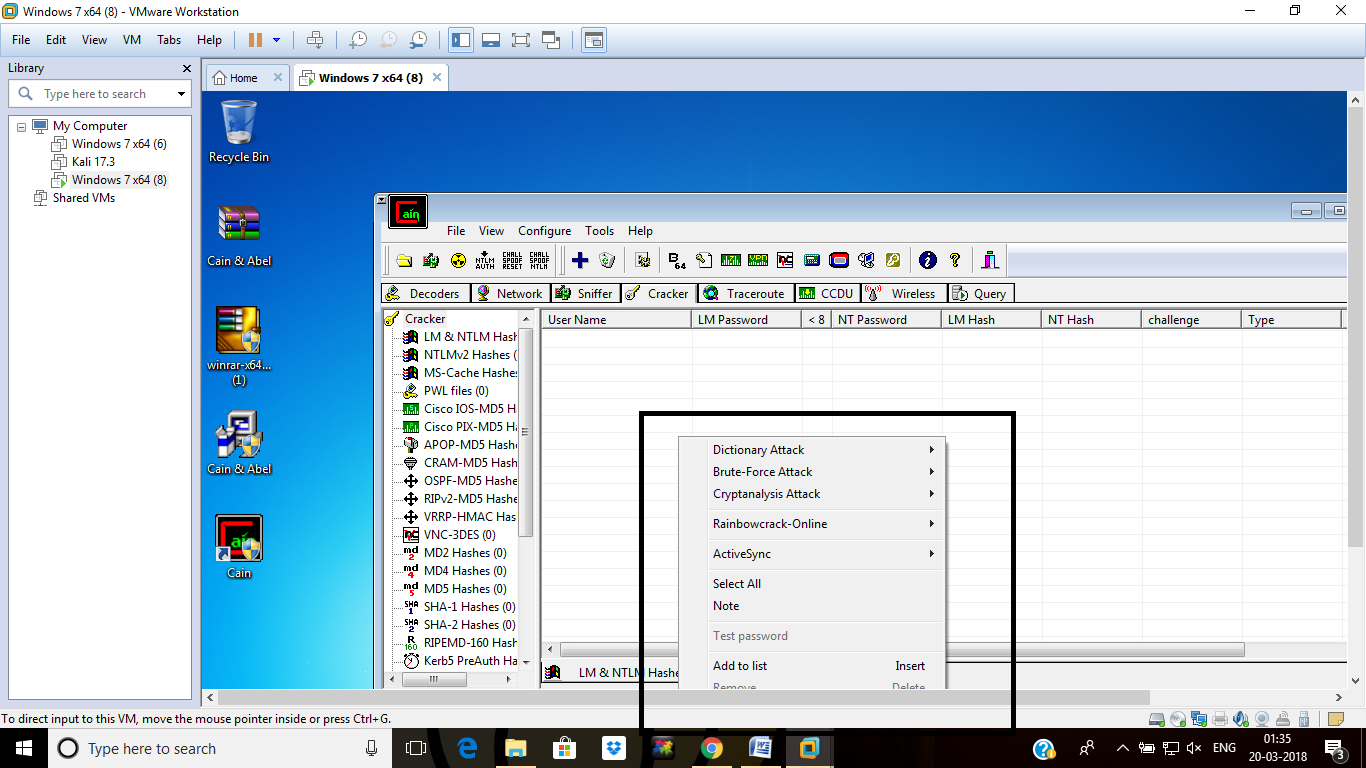This screenshot has width=1366, height=768.
Task: Open the pause button dropdown arrow
Action: [x=277, y=40]
